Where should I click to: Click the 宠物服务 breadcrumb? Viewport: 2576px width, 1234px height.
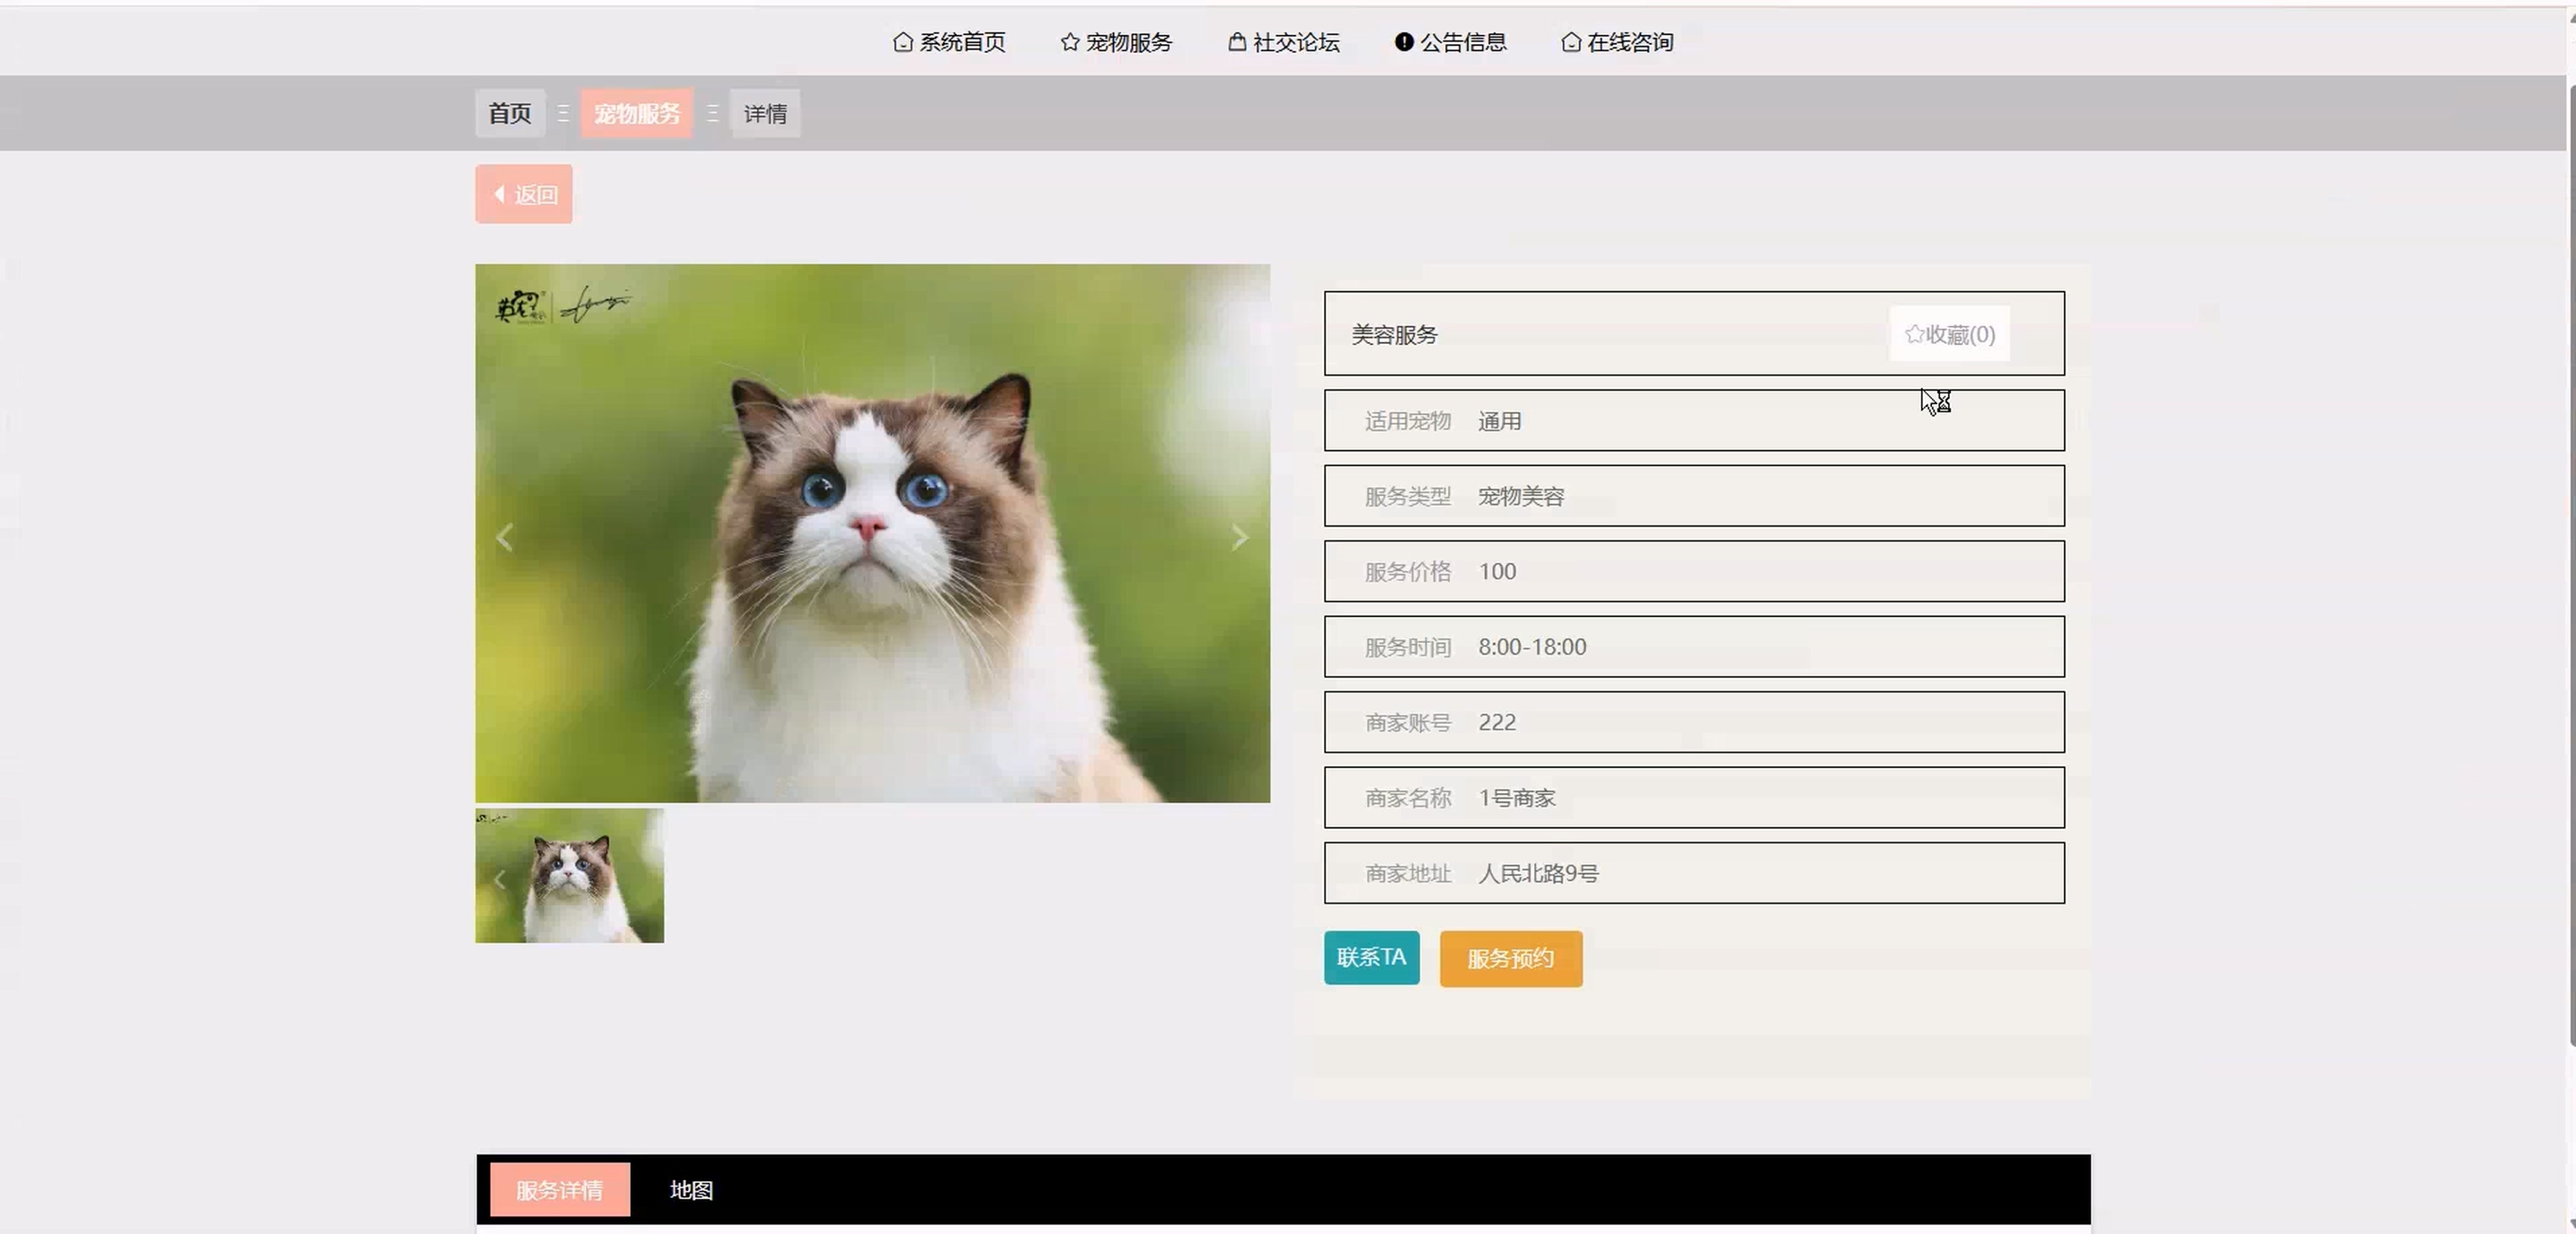[636, 113]
